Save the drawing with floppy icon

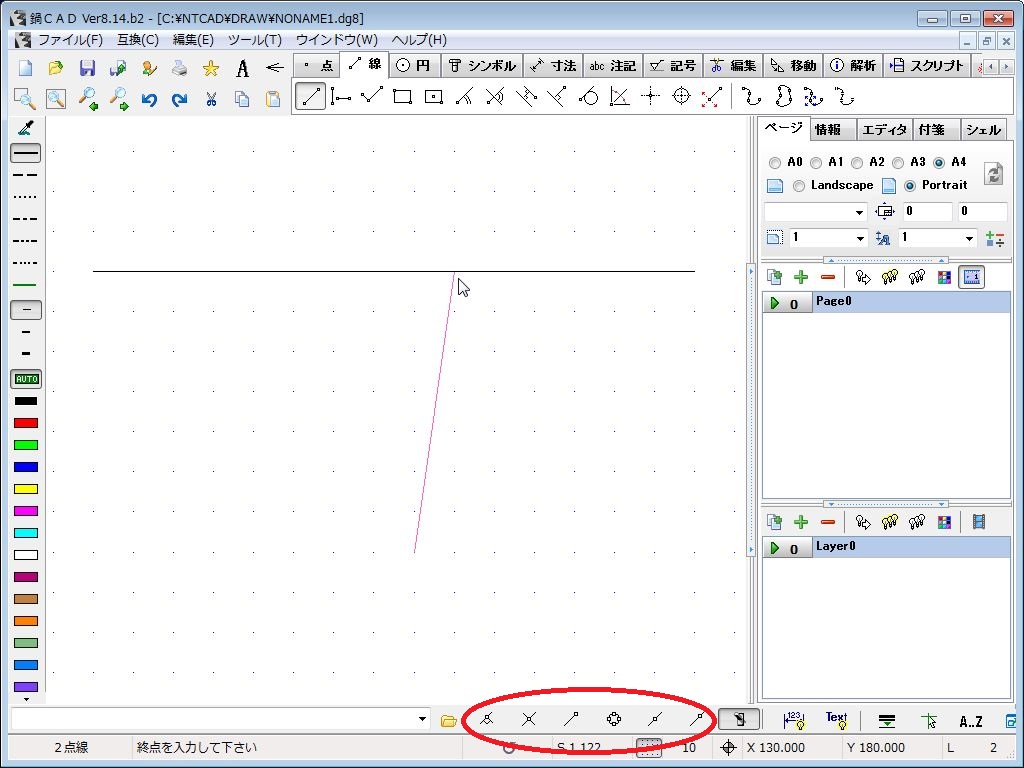87,68
